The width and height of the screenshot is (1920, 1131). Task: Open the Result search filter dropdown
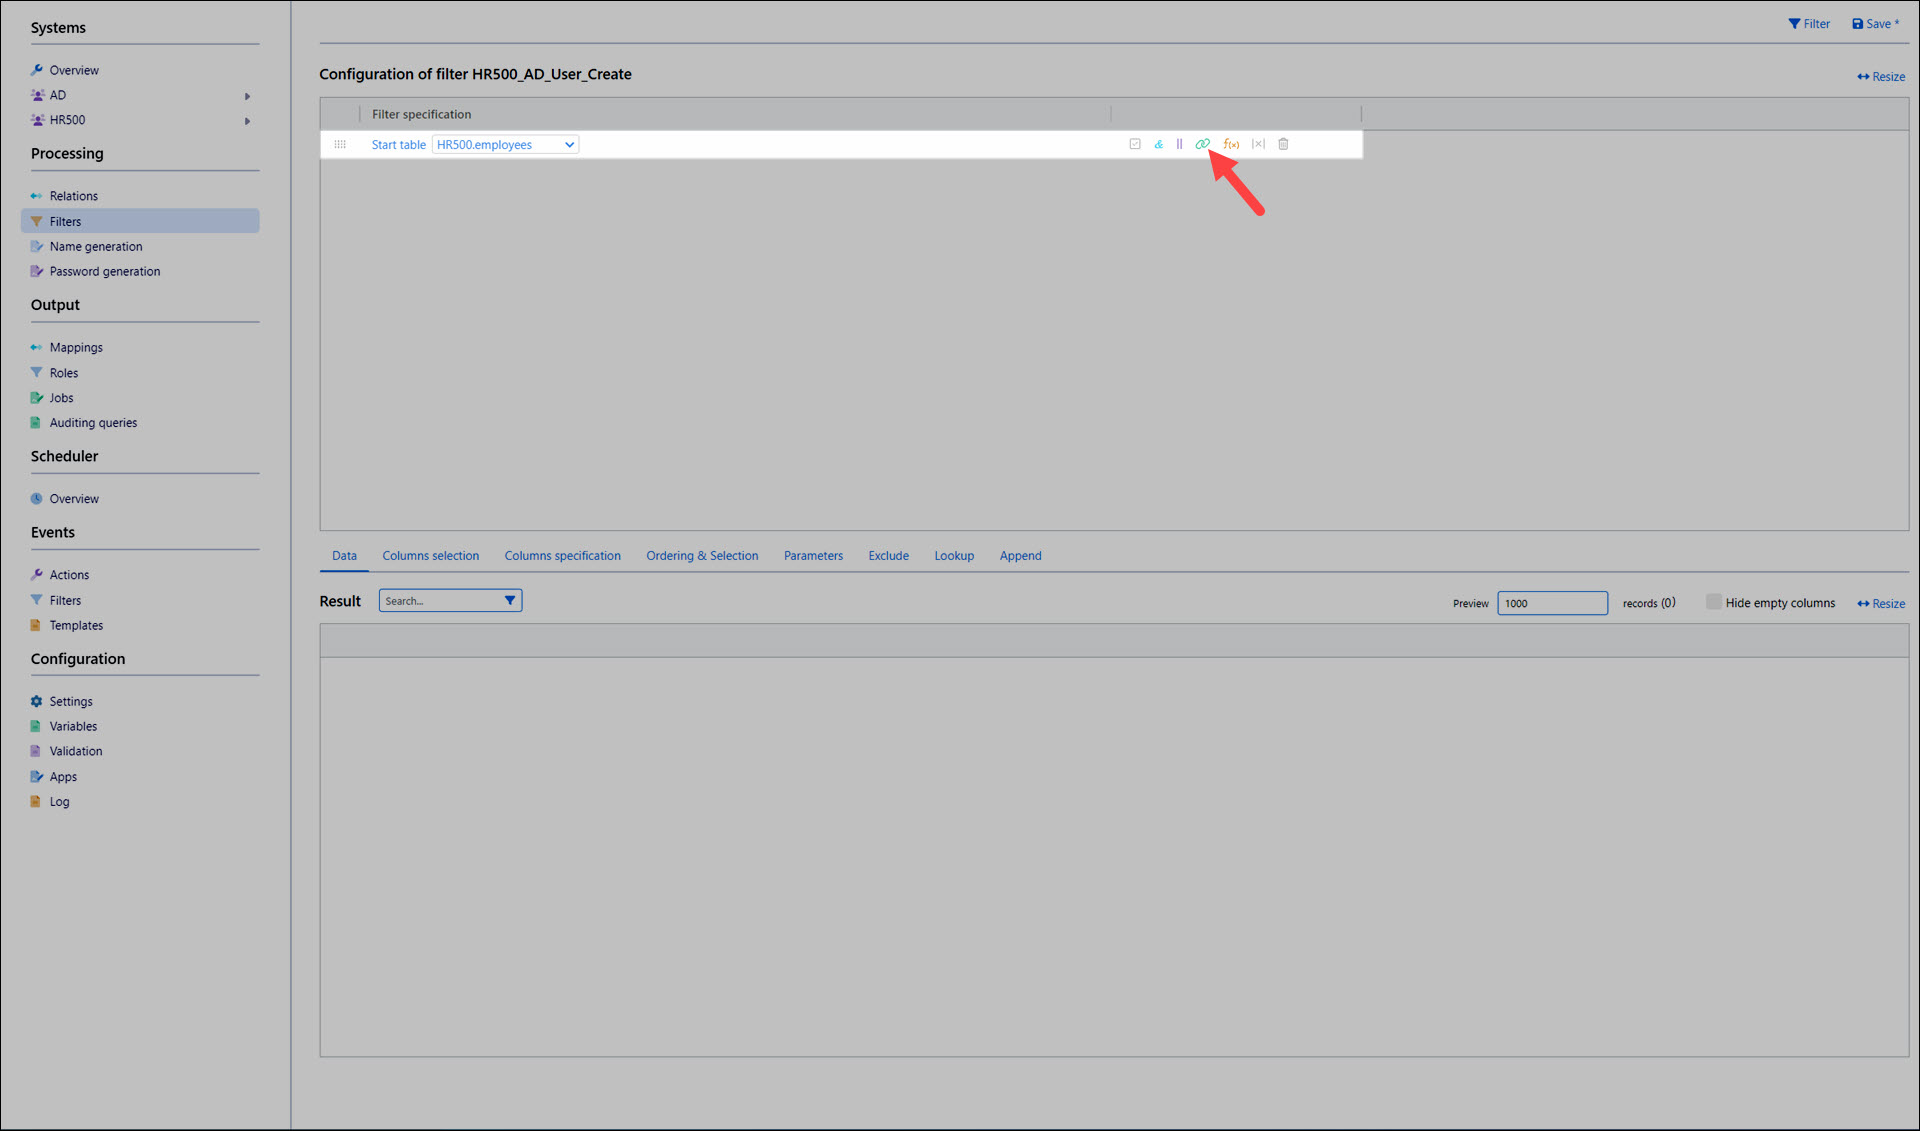click(x=510, y=600)
